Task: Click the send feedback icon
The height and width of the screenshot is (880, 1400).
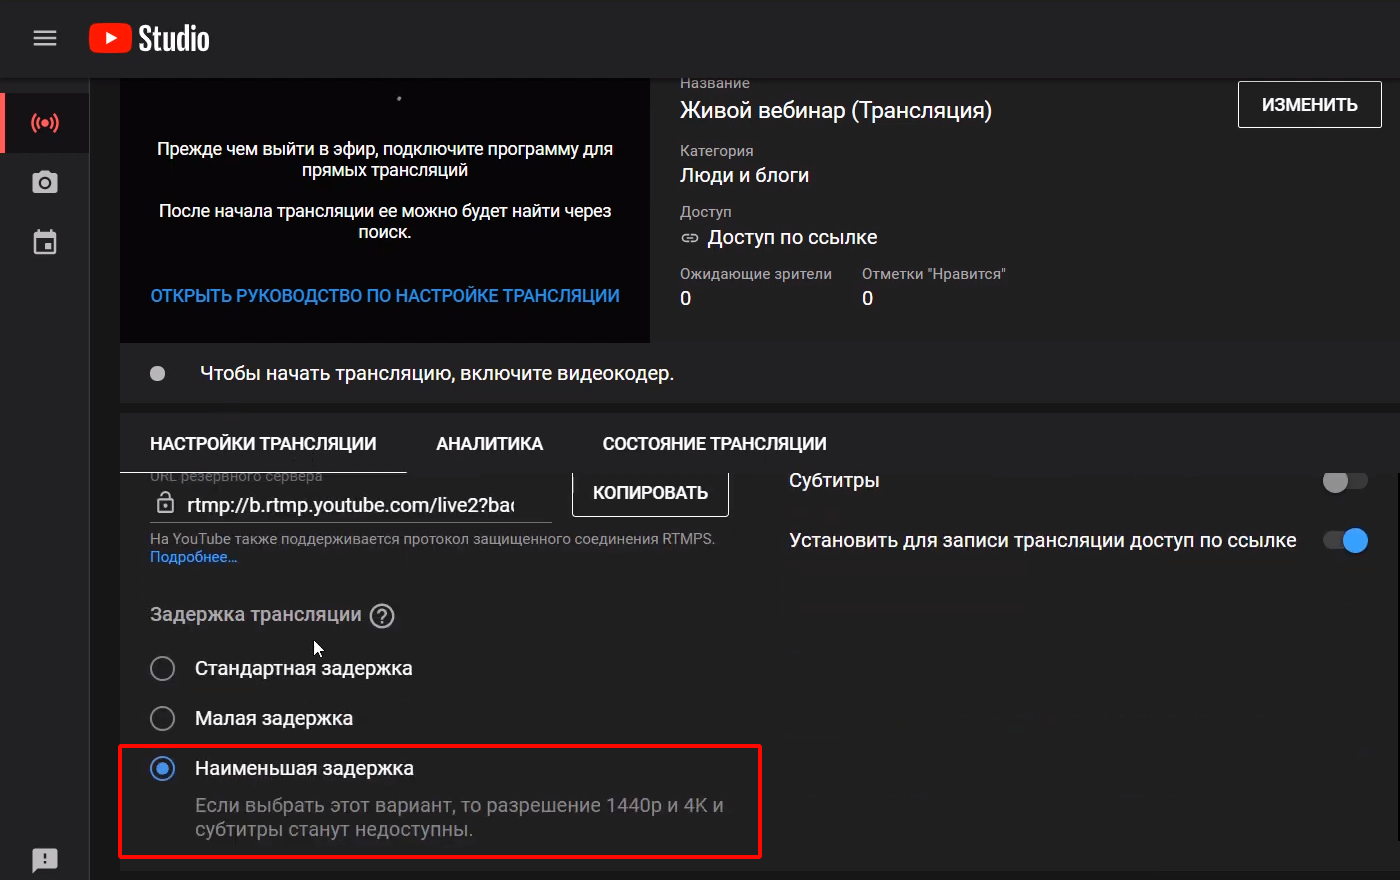Action: 45,859
